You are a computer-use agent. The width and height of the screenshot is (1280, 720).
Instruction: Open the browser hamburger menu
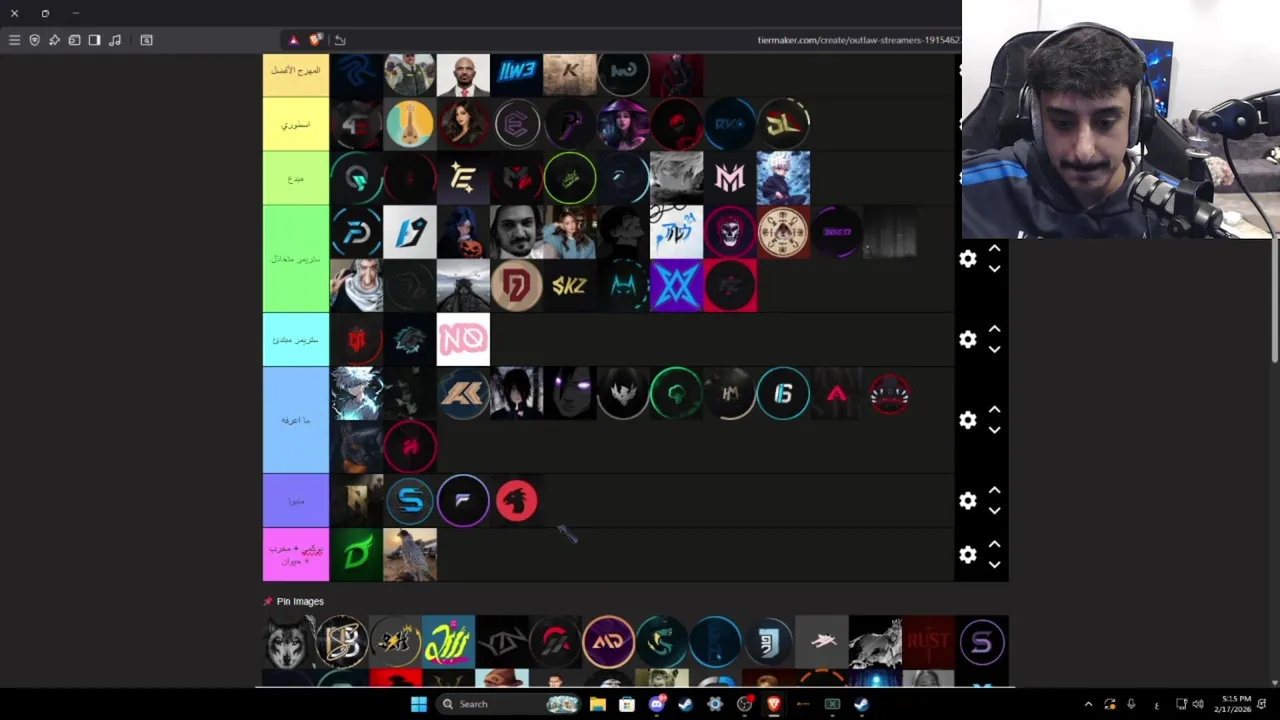(14, 40)
